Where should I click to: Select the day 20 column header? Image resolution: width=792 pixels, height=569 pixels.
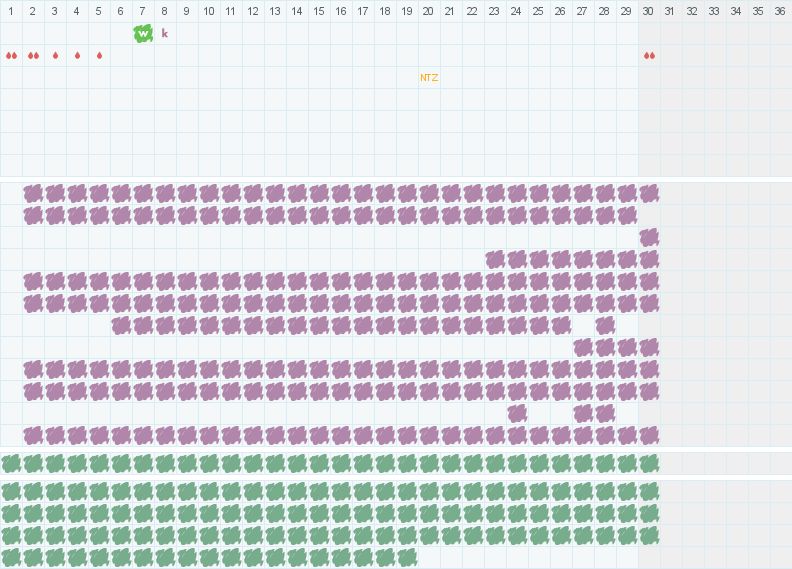coord(428,11)
